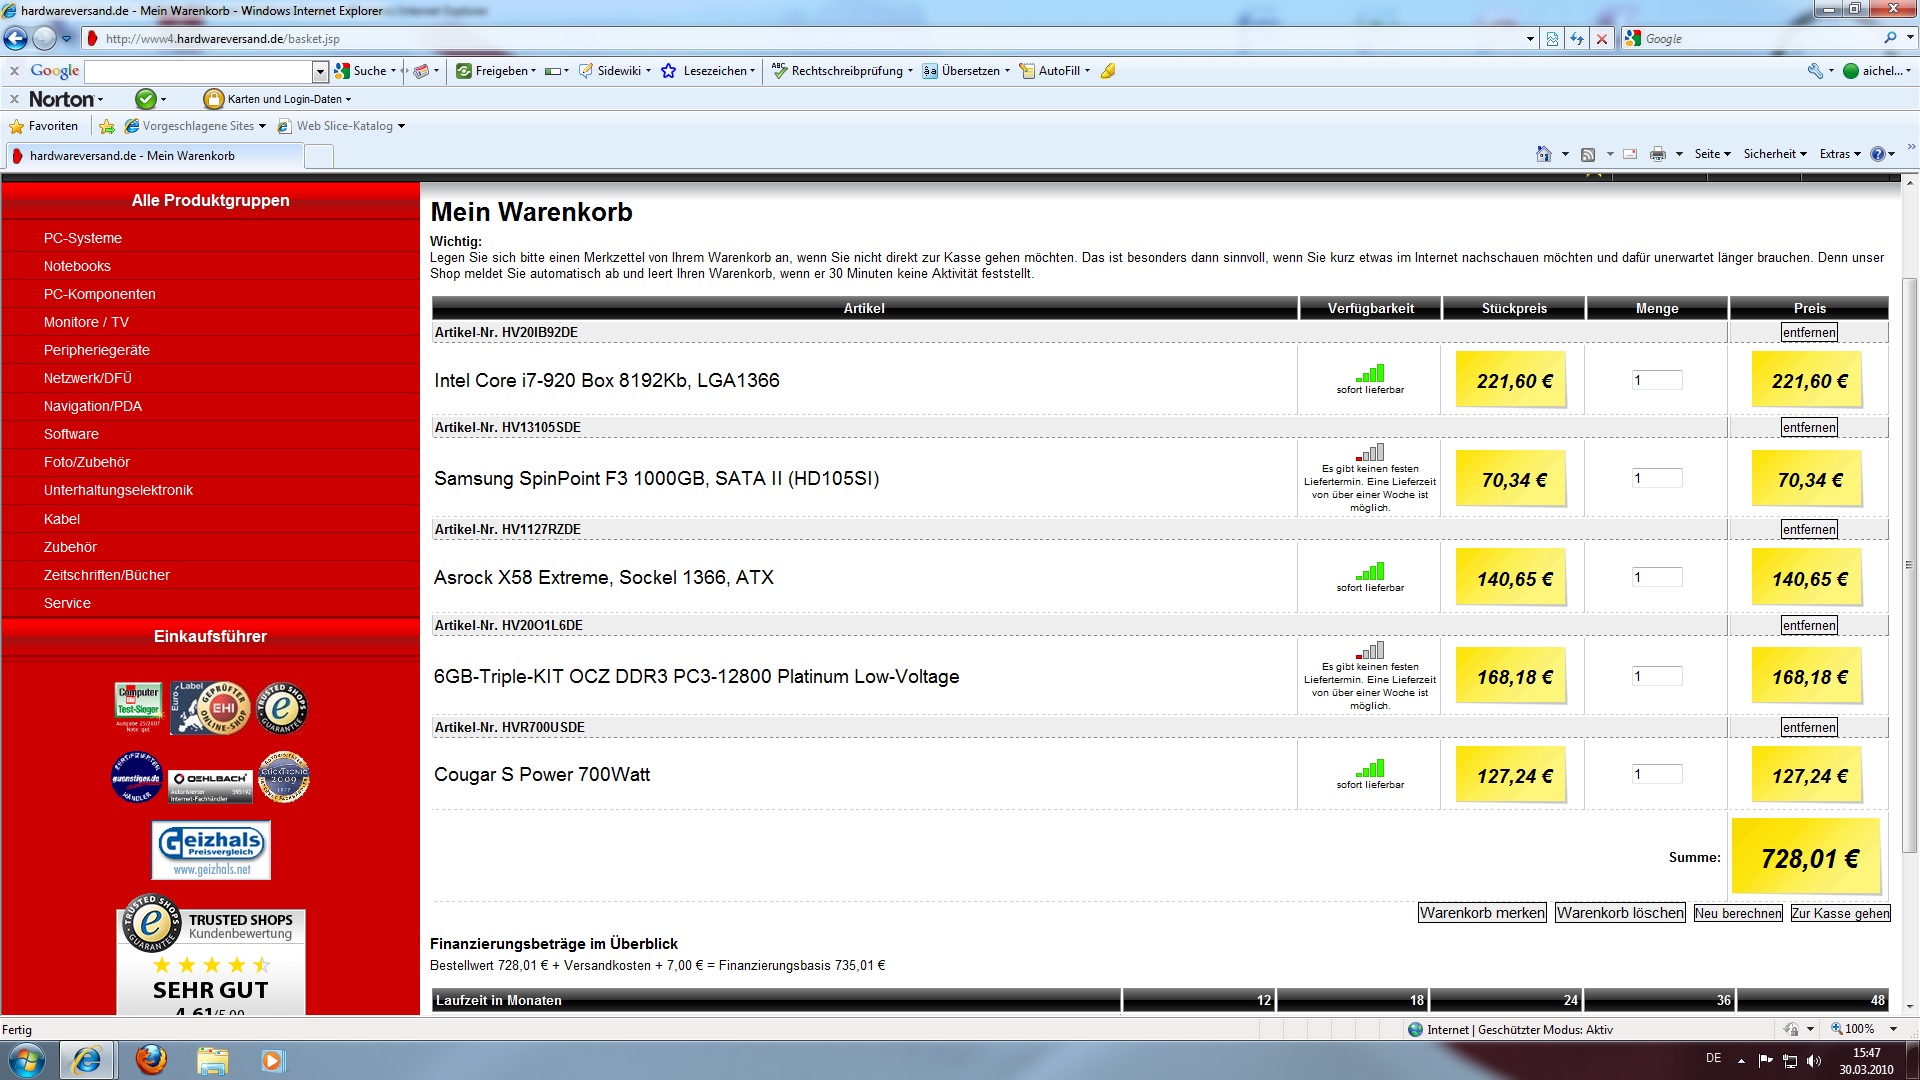Close the Norton toolbar
The width and height of the screenshot is (1920, 1080).
pos(14,99)
